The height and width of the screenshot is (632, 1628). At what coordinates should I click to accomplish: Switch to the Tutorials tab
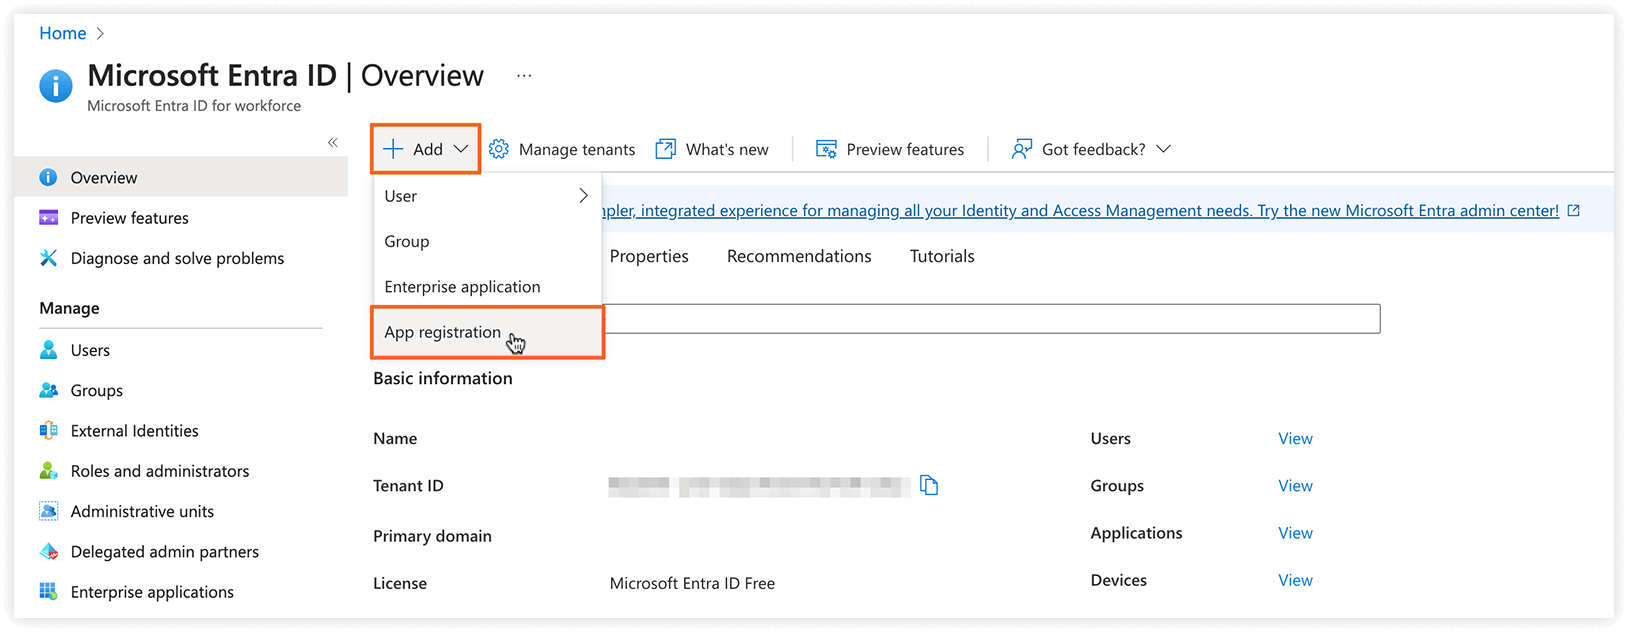coord(942,256)
